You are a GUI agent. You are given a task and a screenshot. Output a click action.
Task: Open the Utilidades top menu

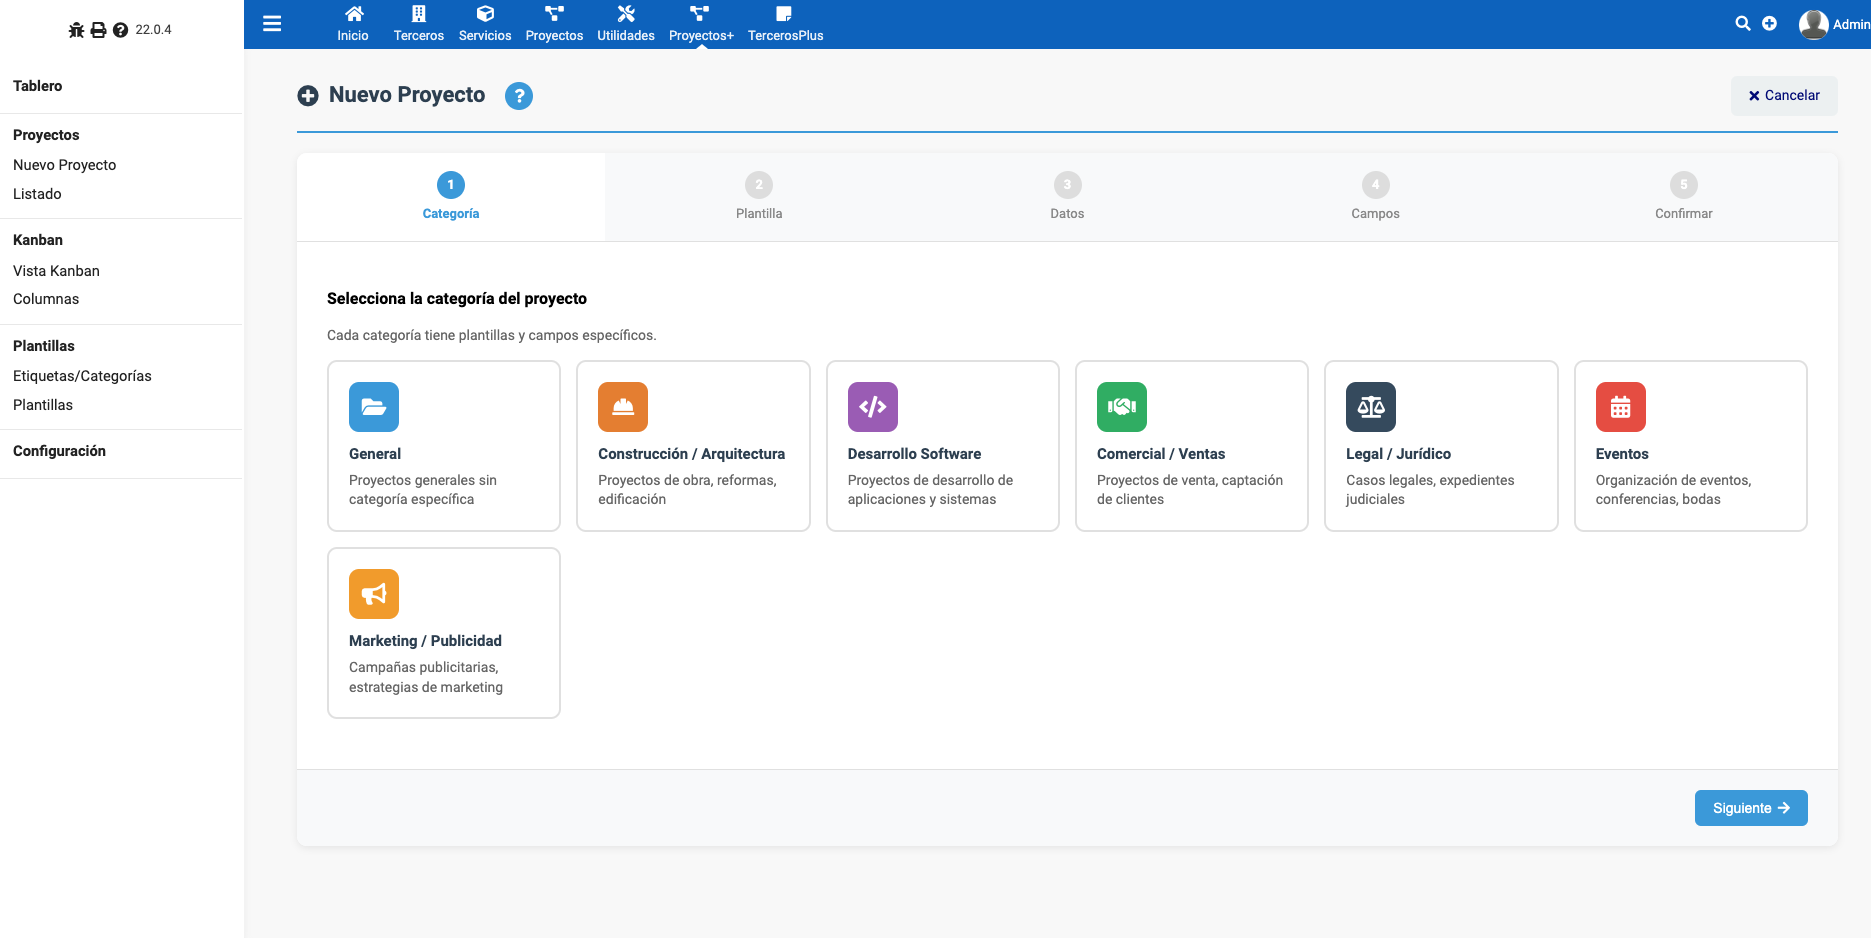click(625, 24)
